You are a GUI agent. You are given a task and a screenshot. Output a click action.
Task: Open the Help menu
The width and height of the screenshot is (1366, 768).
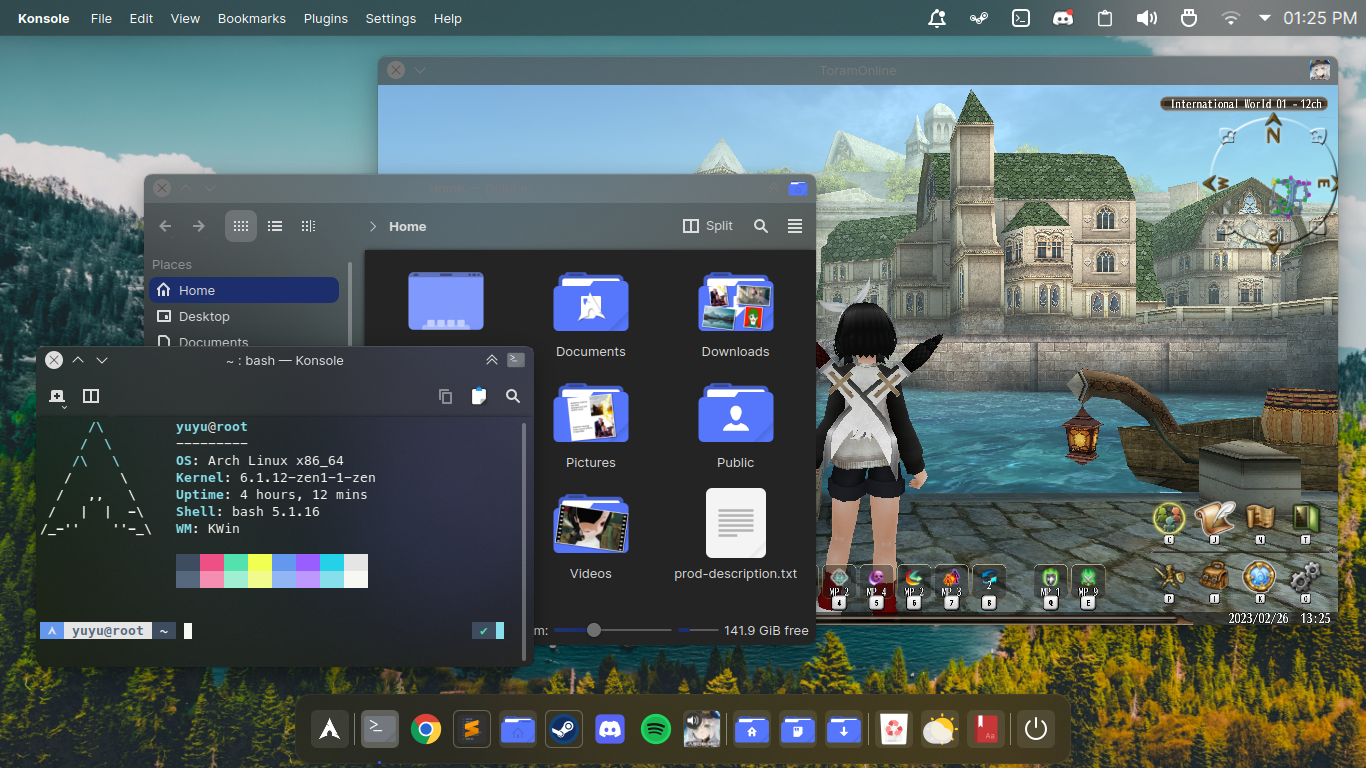click(448, 18)
